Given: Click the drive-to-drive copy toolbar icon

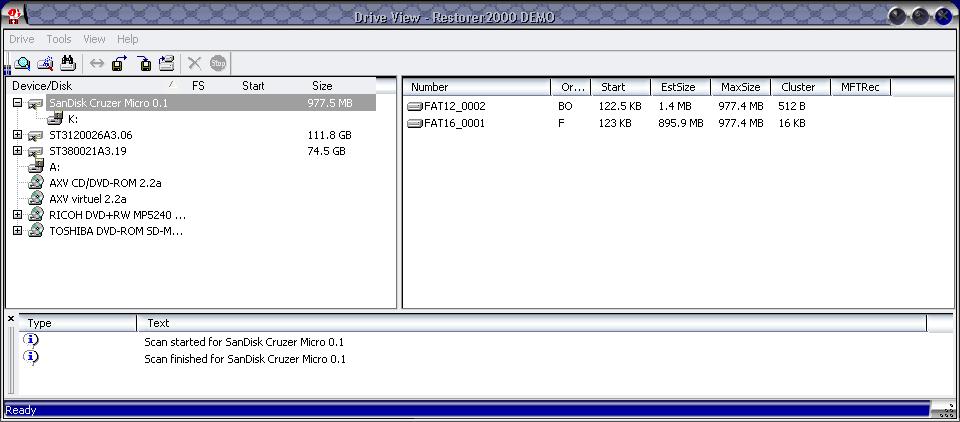Looking at the screenshot, I should point(167,62).
